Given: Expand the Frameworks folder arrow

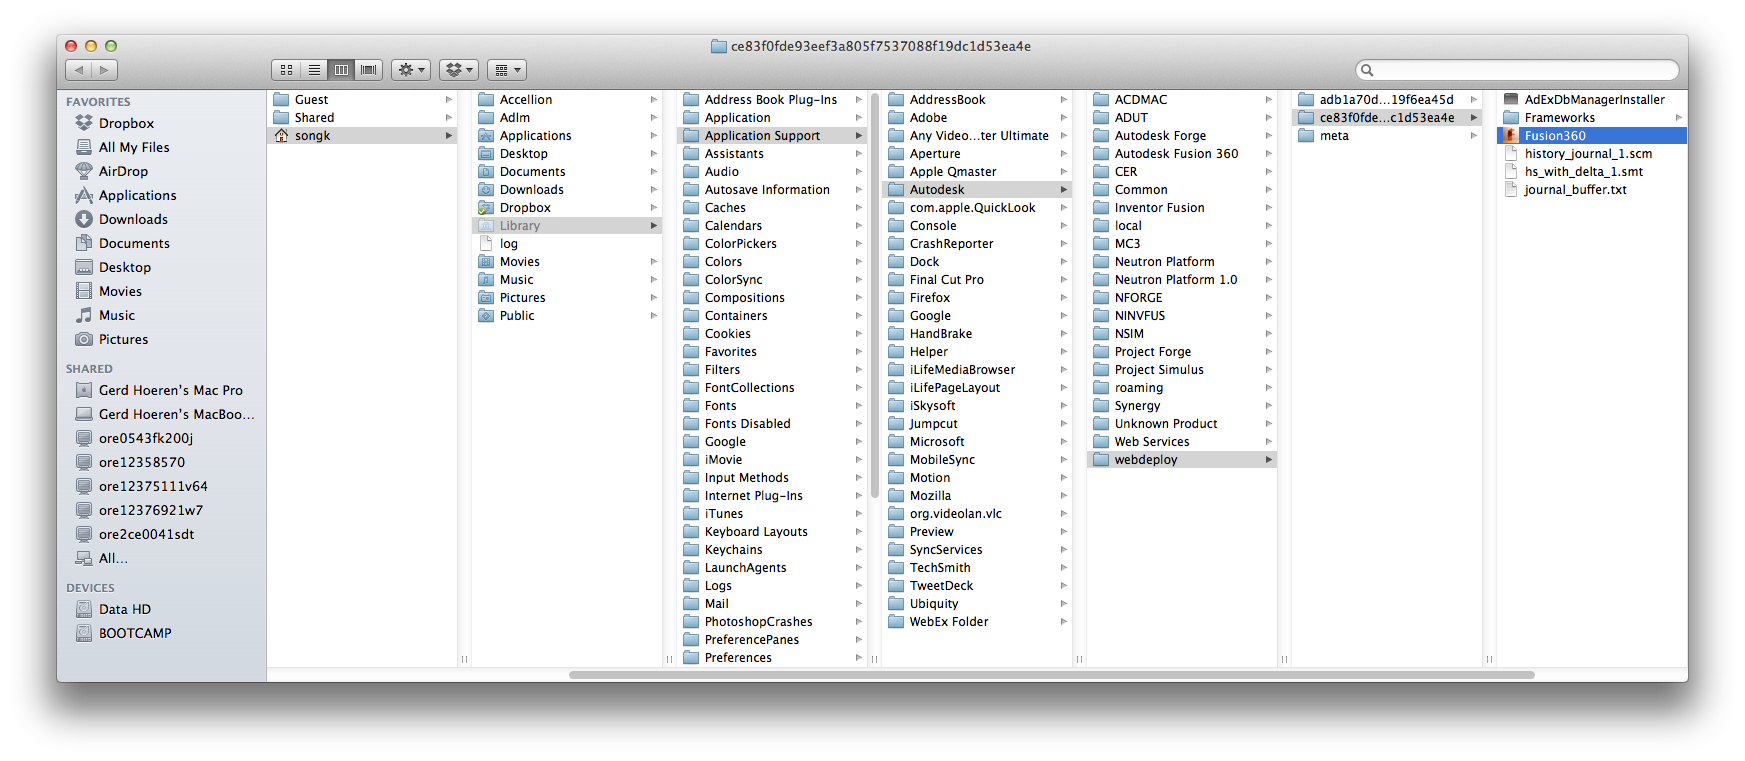Looking at the screenshot, I should pyautogui.click(x=1679, y=118).
